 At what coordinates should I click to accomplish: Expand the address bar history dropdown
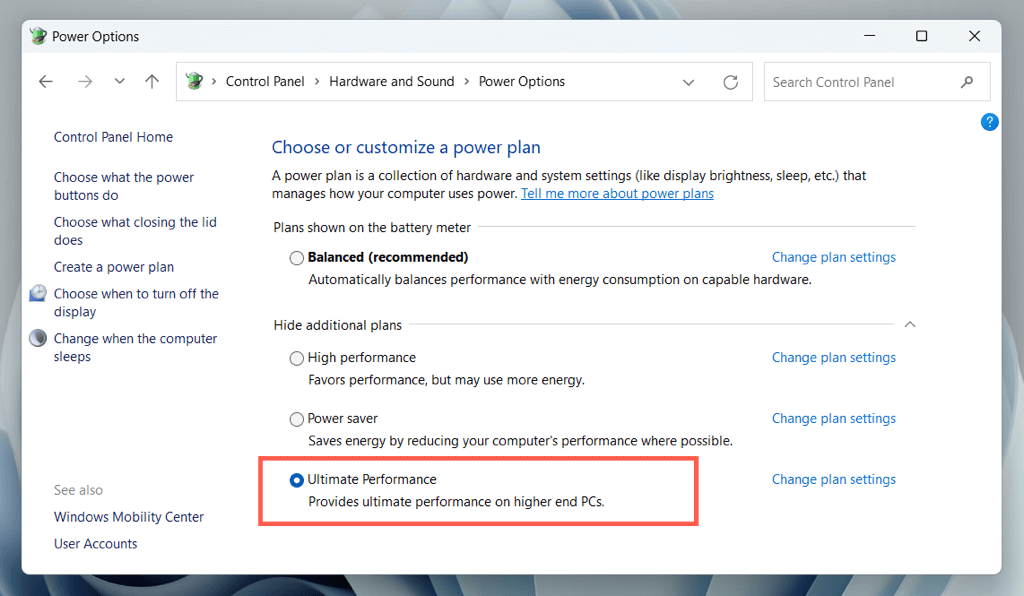pyautogui.click(x=688, y=82)
